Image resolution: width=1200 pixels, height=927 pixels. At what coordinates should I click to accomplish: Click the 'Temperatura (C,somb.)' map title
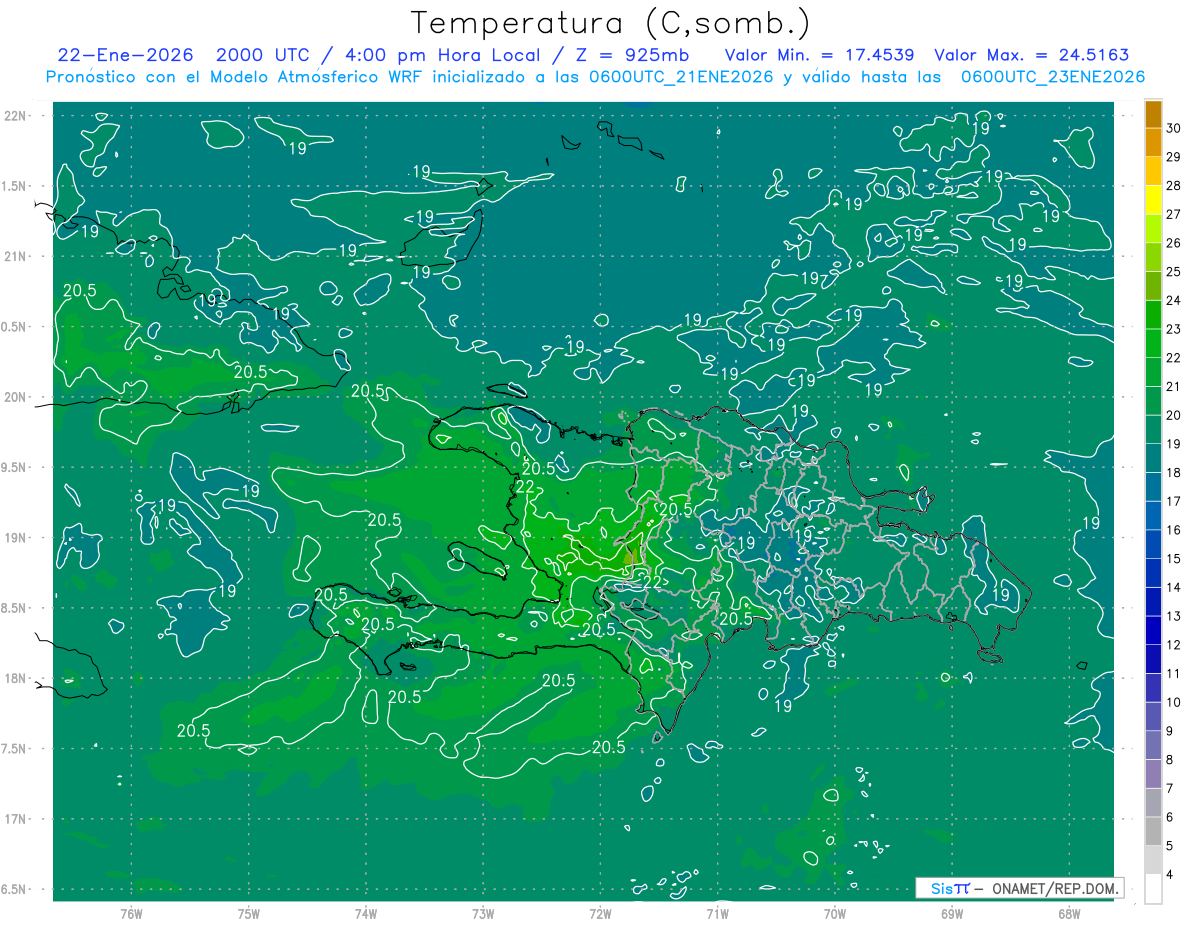point(612,23)
